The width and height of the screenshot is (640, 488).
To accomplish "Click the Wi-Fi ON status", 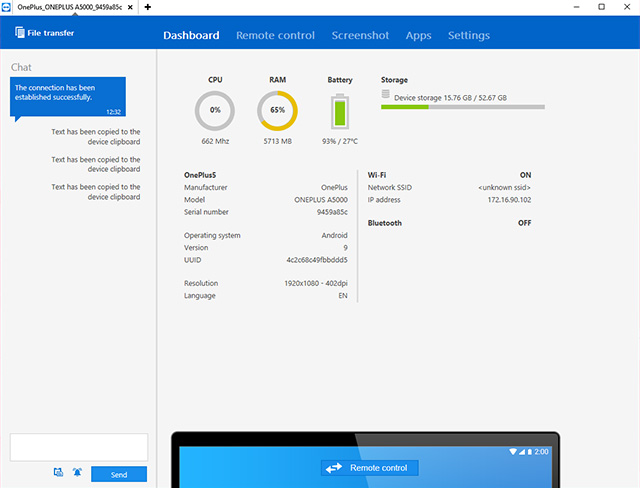I will point(525,175).
